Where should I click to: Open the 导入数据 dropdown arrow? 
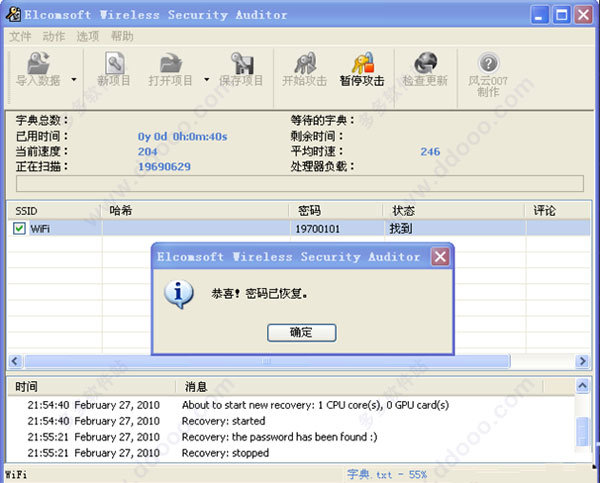point(74,79)
